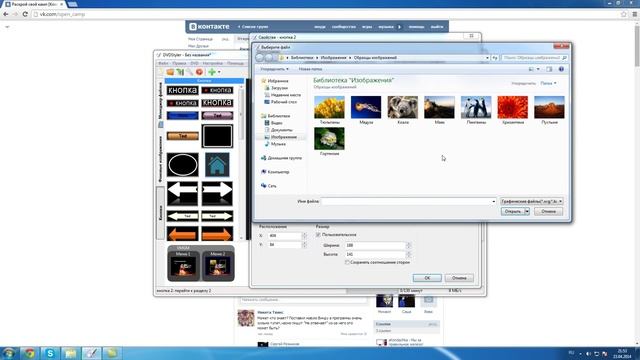Image resolution: width=640 pixels, height=360 pixels.
Task: Select the black ellipse button template
Action: [182, 164]
